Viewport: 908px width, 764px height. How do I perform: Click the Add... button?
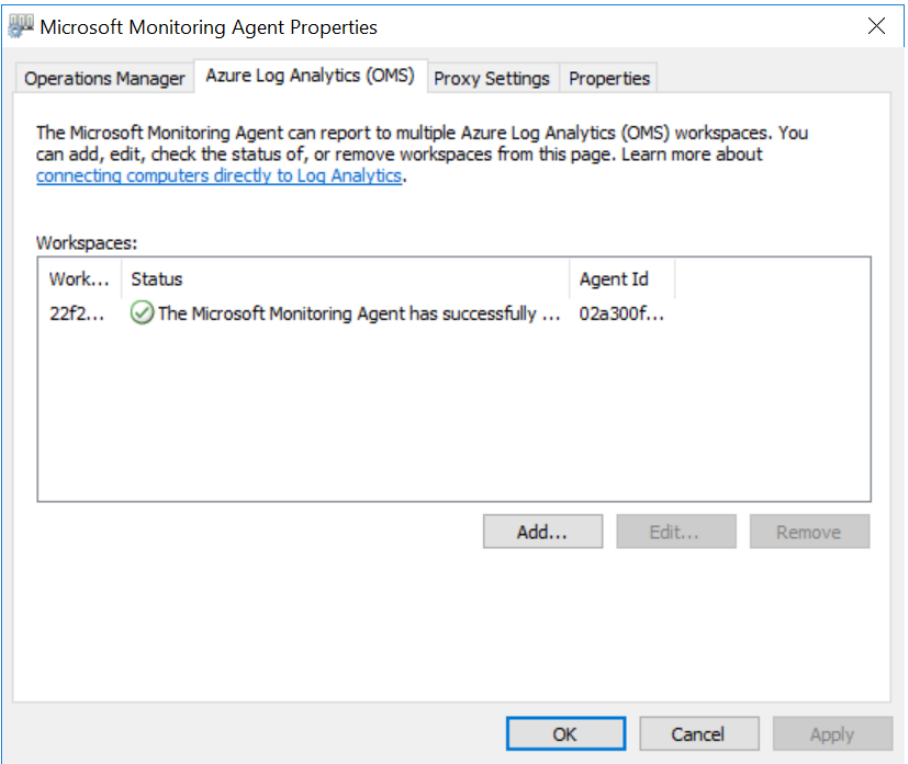click(543, 531)
